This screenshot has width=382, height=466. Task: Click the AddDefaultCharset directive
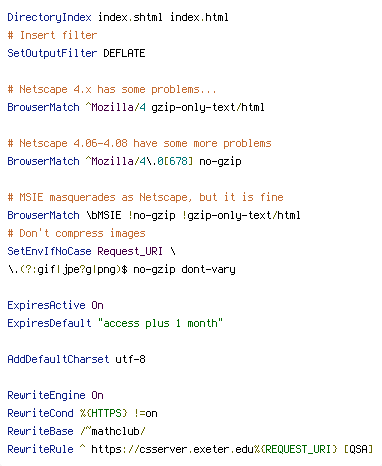pyautogui.click(x=58, y=359)
